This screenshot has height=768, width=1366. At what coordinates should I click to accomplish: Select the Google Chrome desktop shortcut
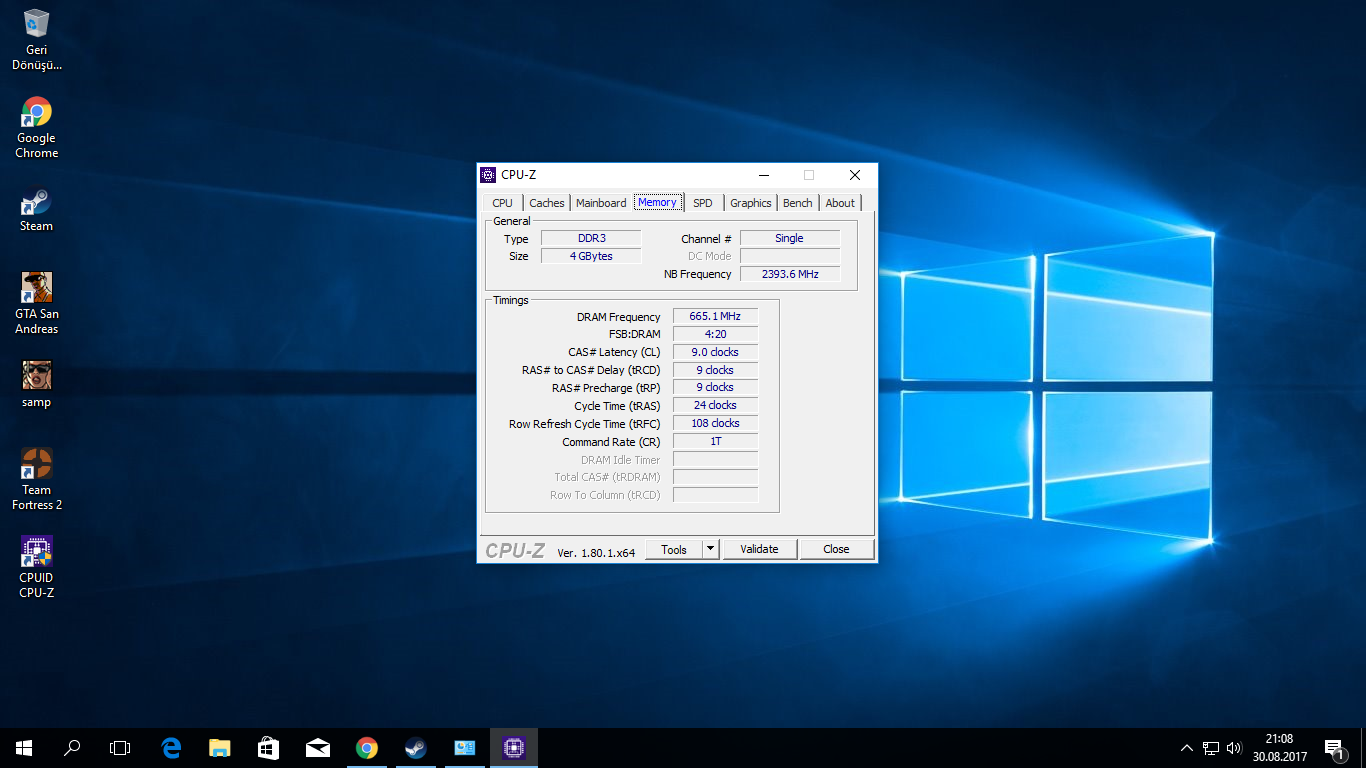click(36, 128)
